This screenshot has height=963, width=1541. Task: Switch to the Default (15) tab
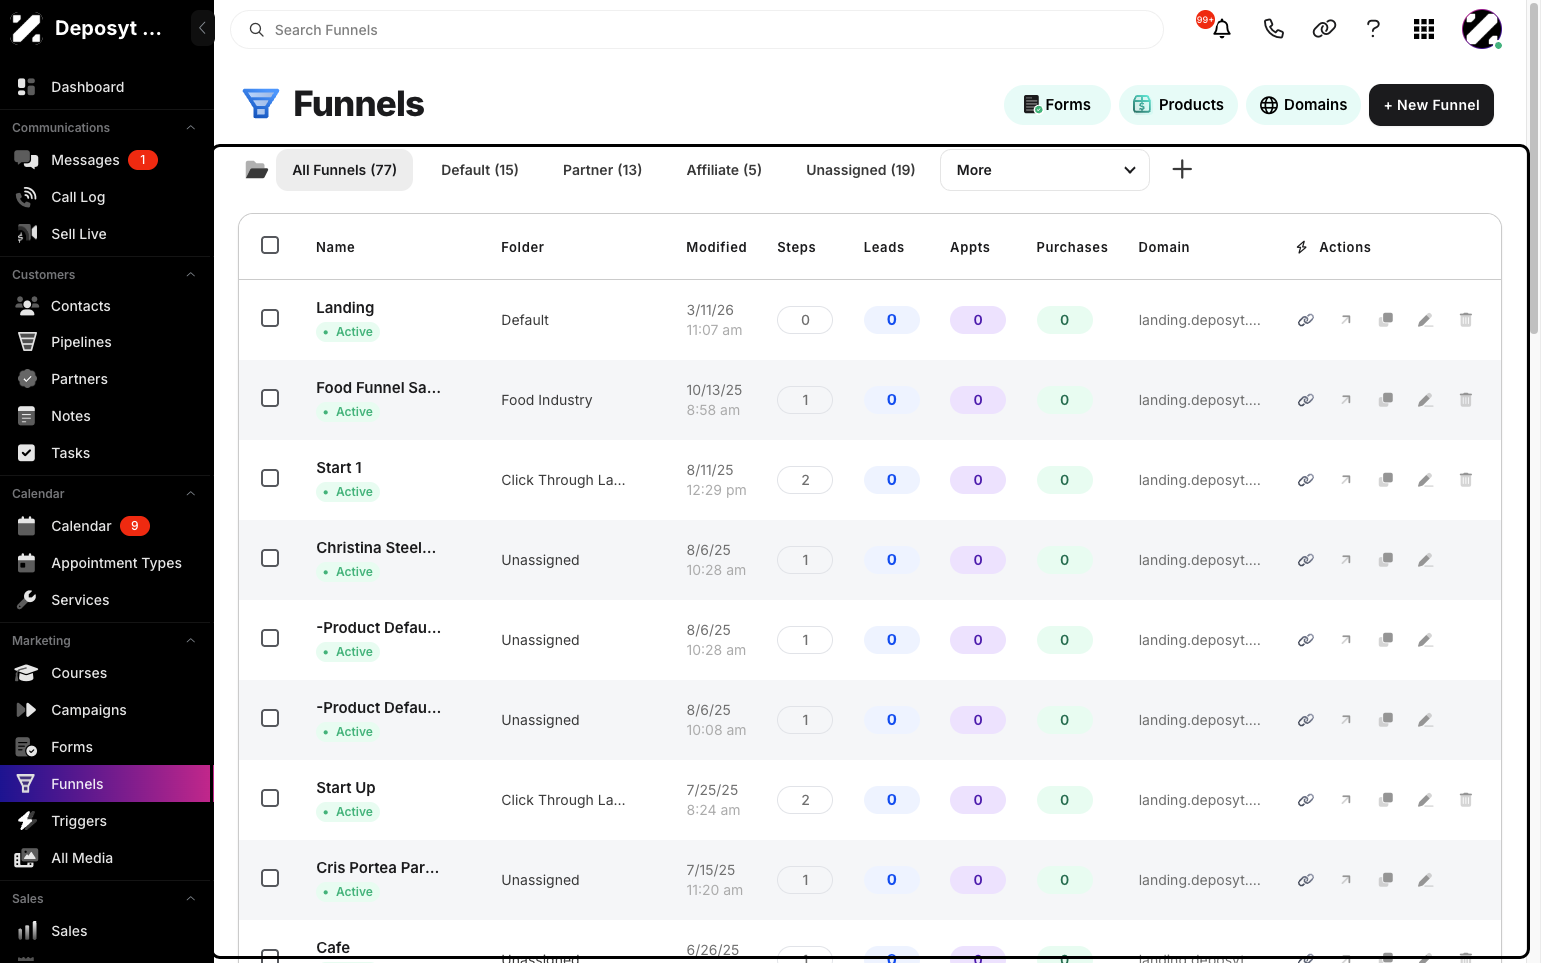tap(480, 170)
